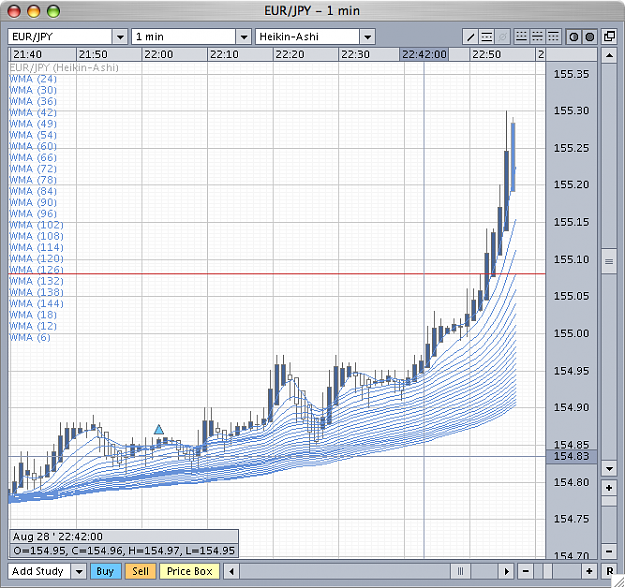Click the disabled delete-line tool icon
The image size is (625, 588).
503,37
